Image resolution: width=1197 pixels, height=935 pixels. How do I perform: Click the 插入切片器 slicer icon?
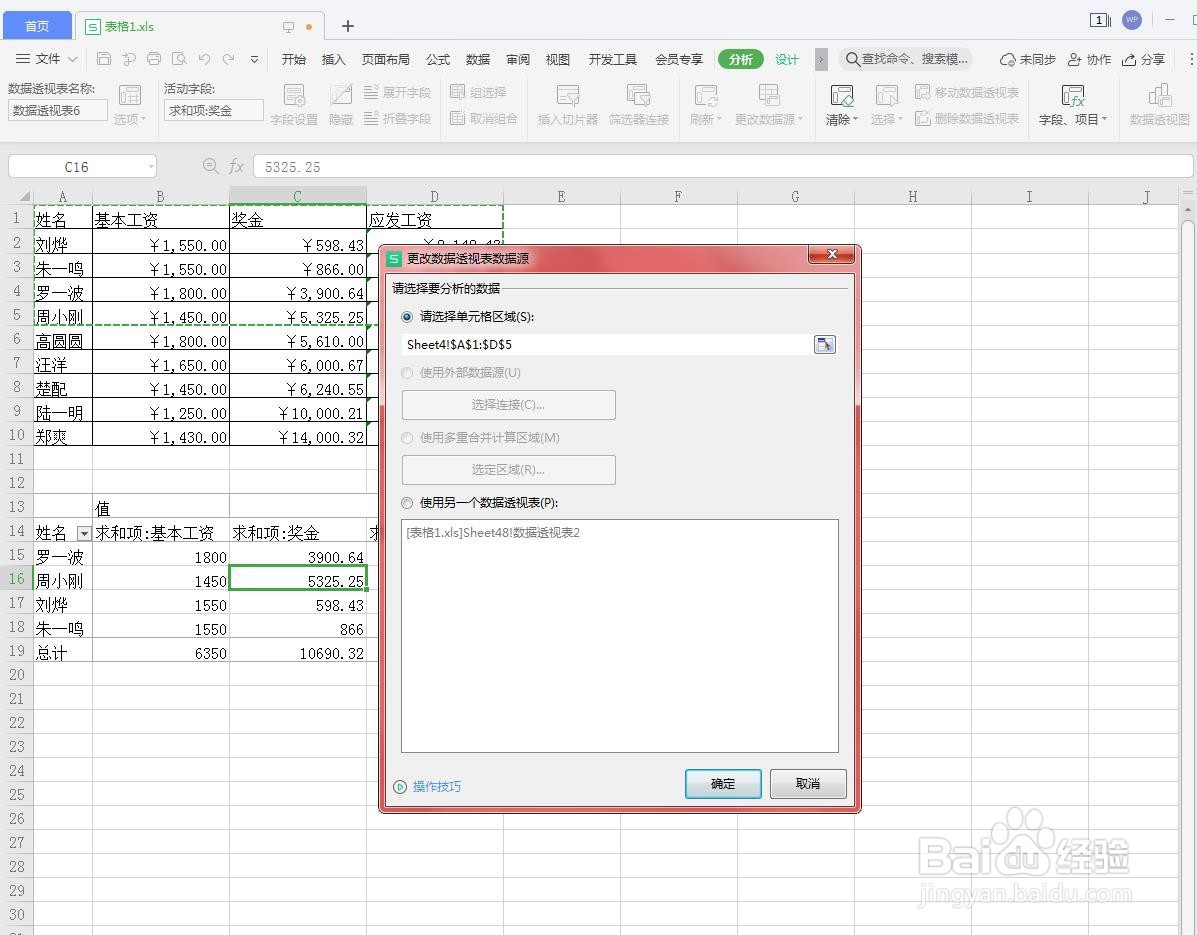click(568, 95)
